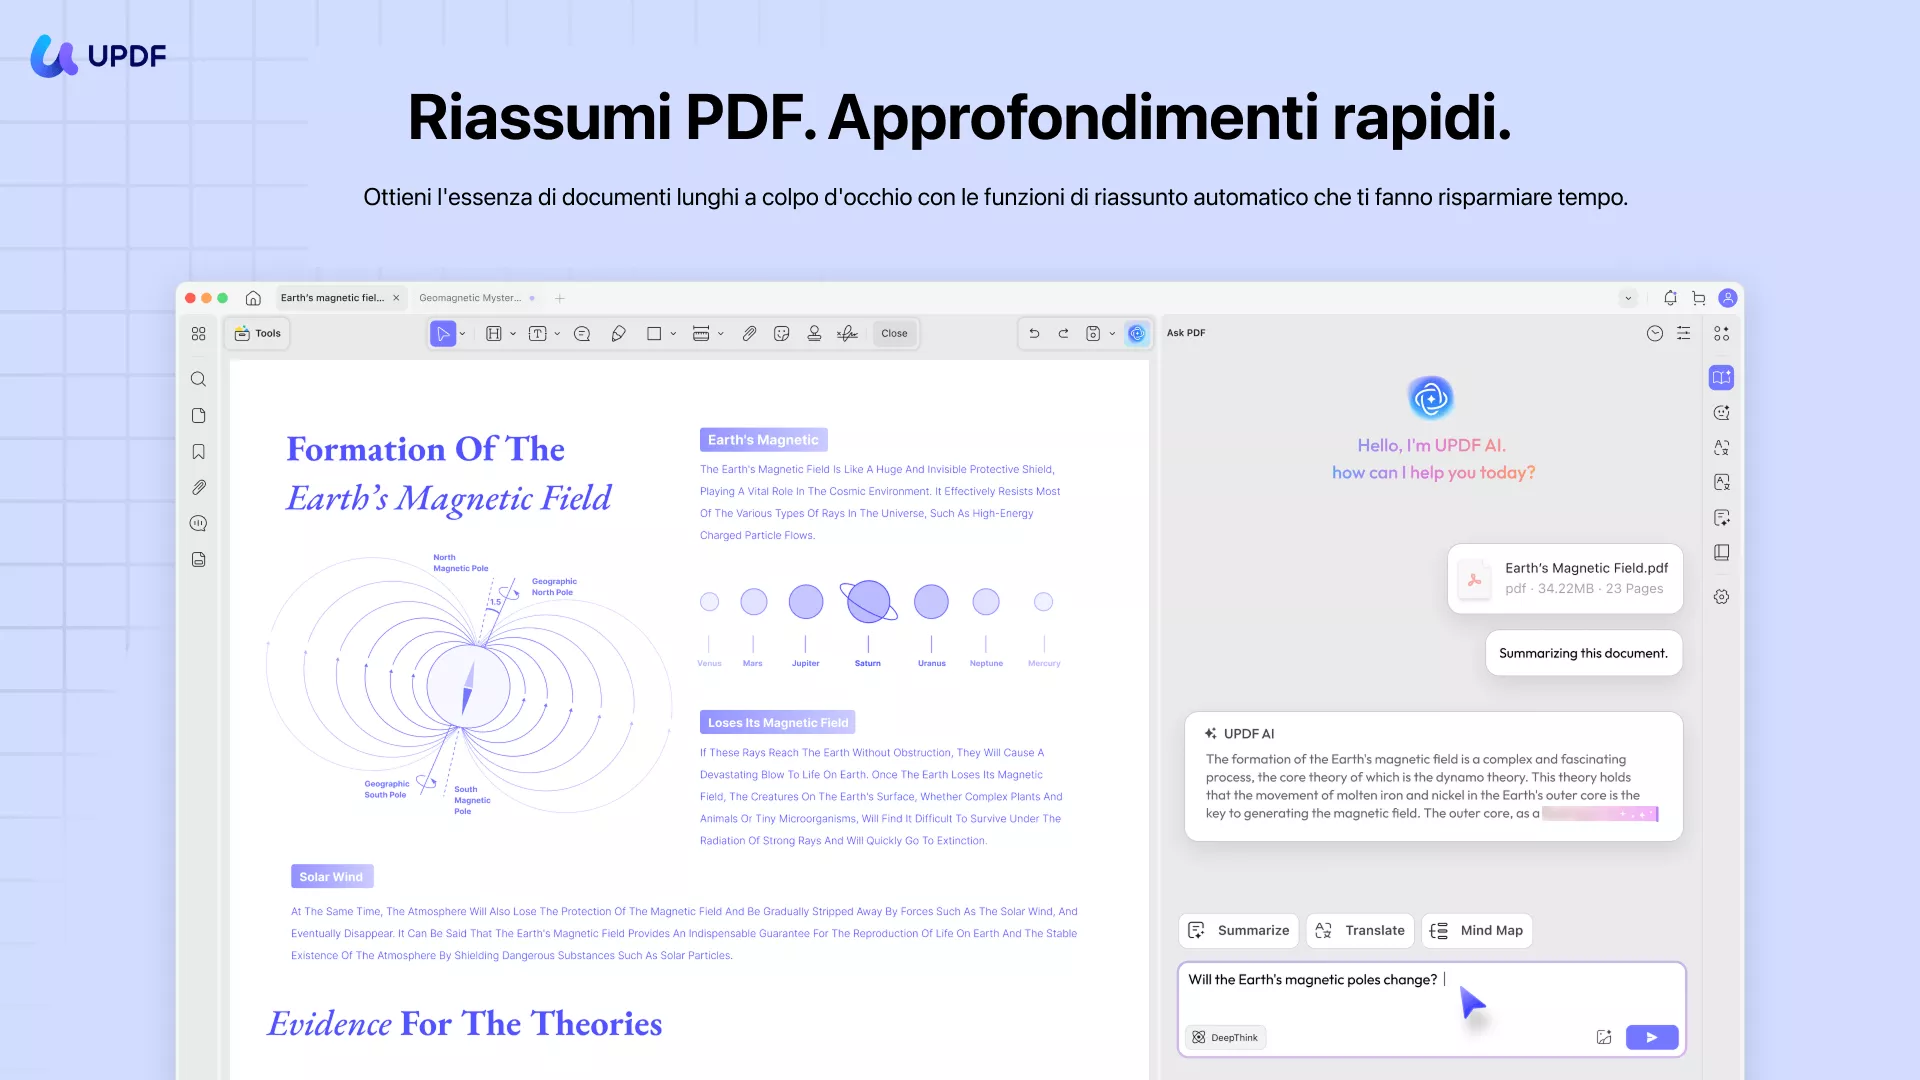Click the Summarize button
This screenshot has height=1080, width=1920.
coord(1238,930)
